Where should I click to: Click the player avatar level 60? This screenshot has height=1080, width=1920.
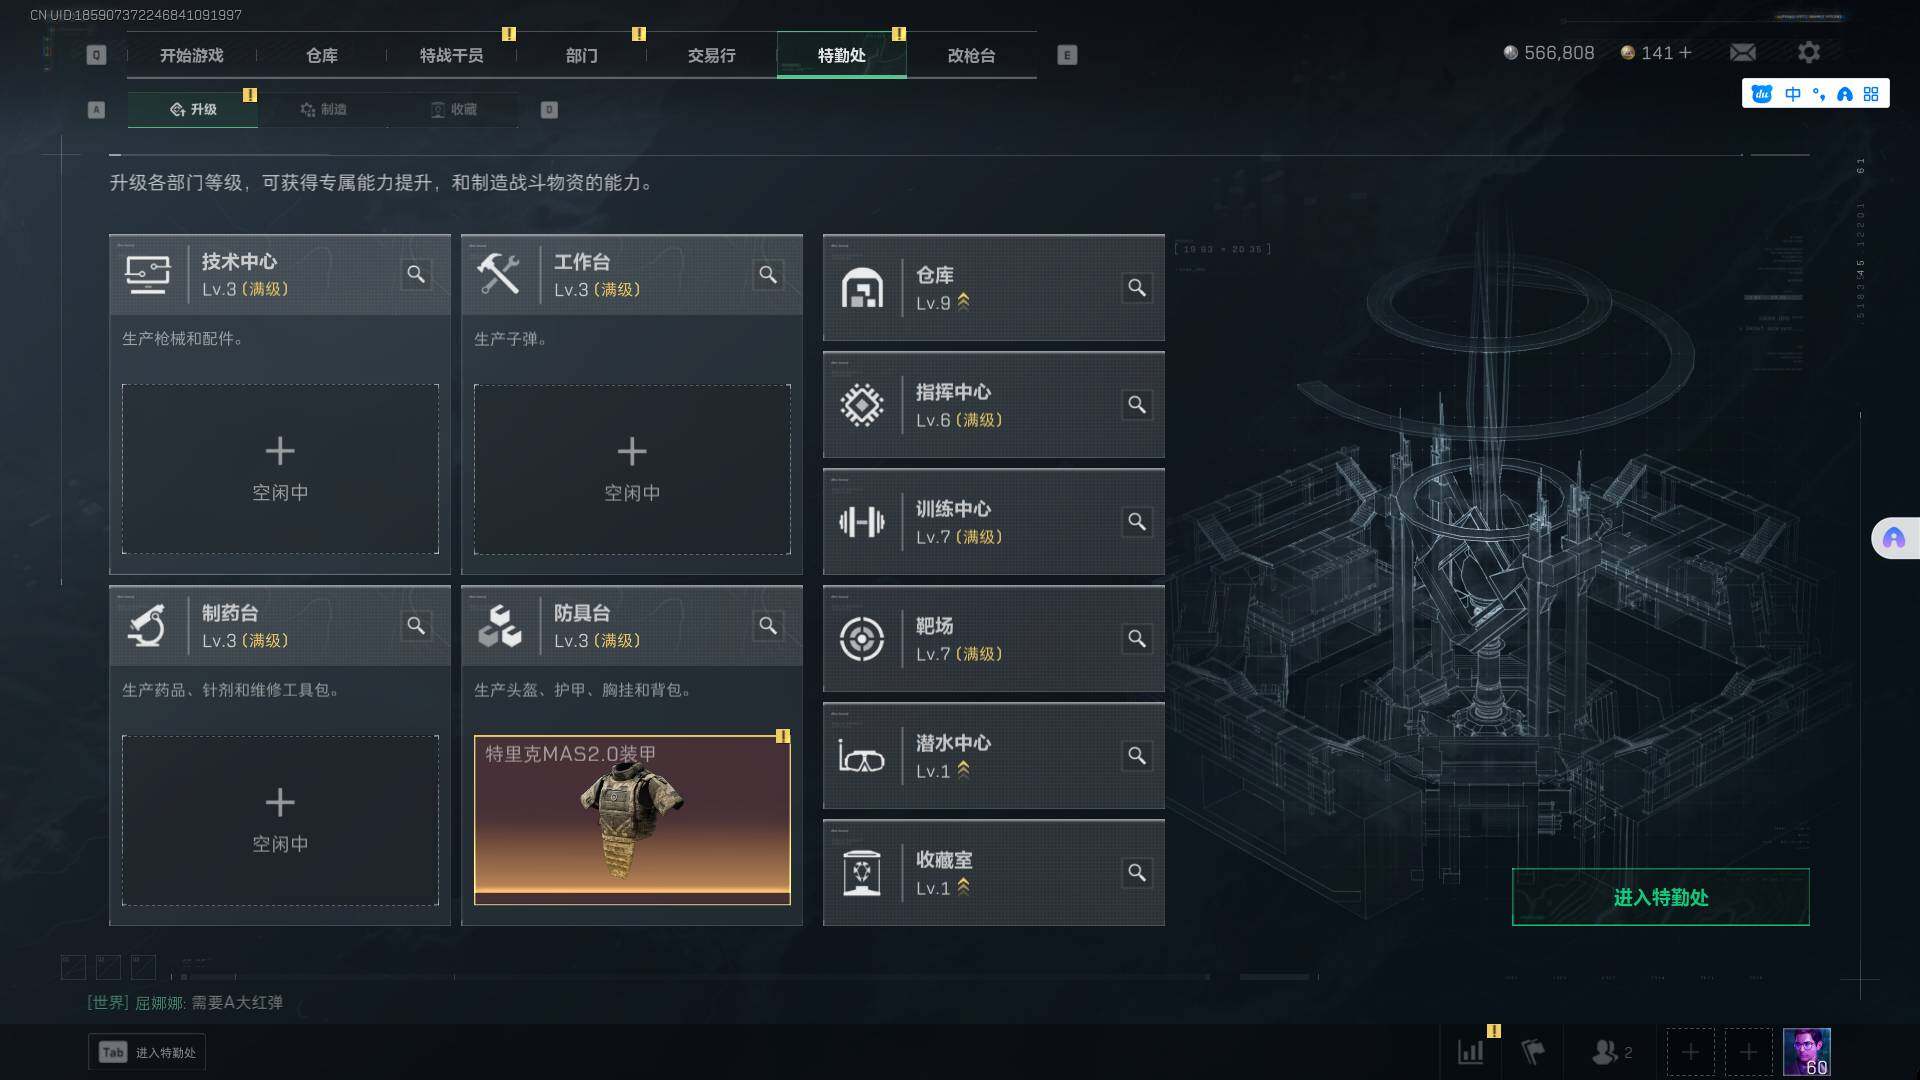(x=1806, y=1052)
